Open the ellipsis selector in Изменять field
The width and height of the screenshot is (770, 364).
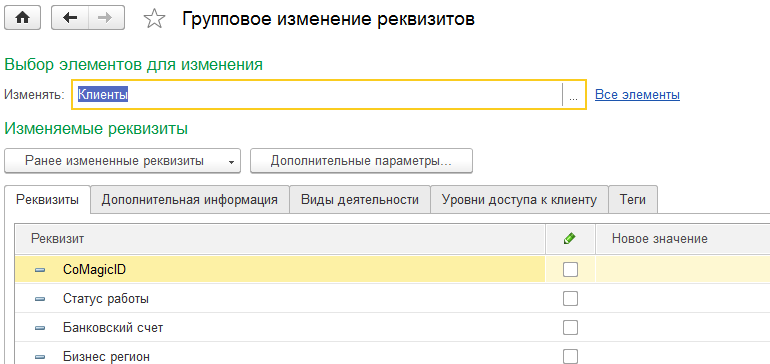[x=574, y=95]
